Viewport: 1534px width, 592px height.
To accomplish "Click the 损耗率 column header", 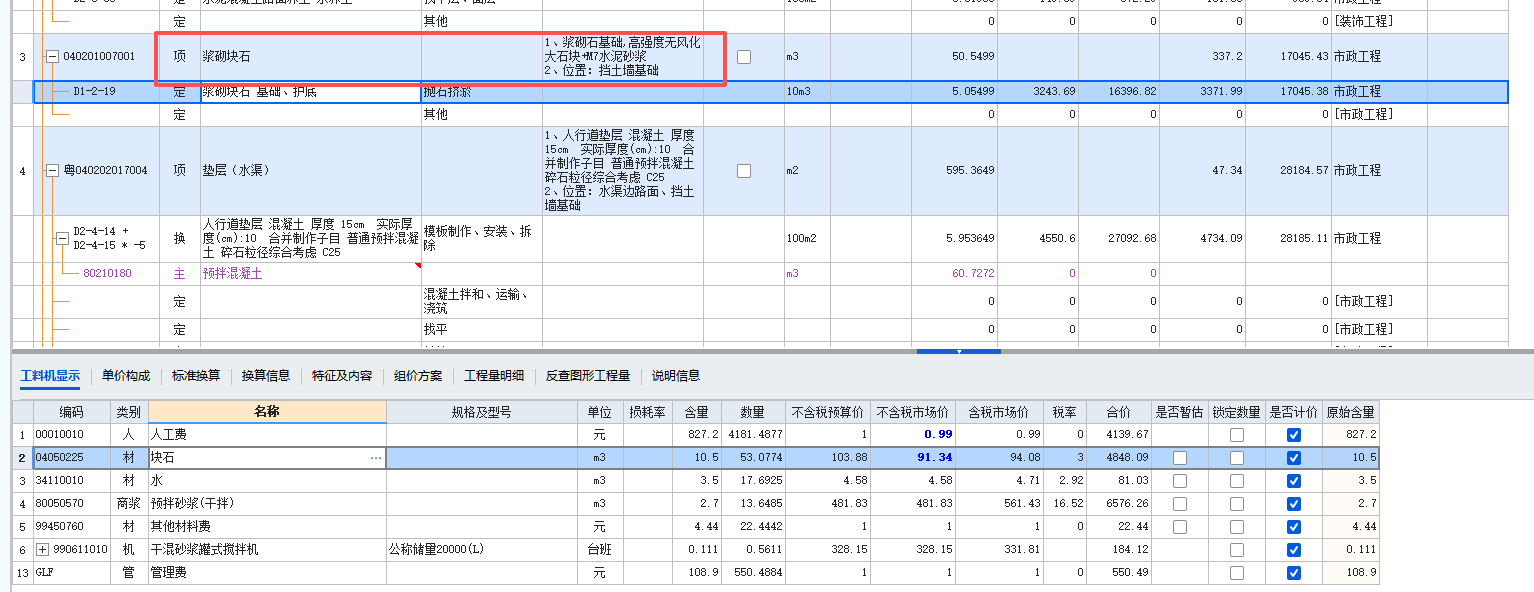I will tap(647, 412).
